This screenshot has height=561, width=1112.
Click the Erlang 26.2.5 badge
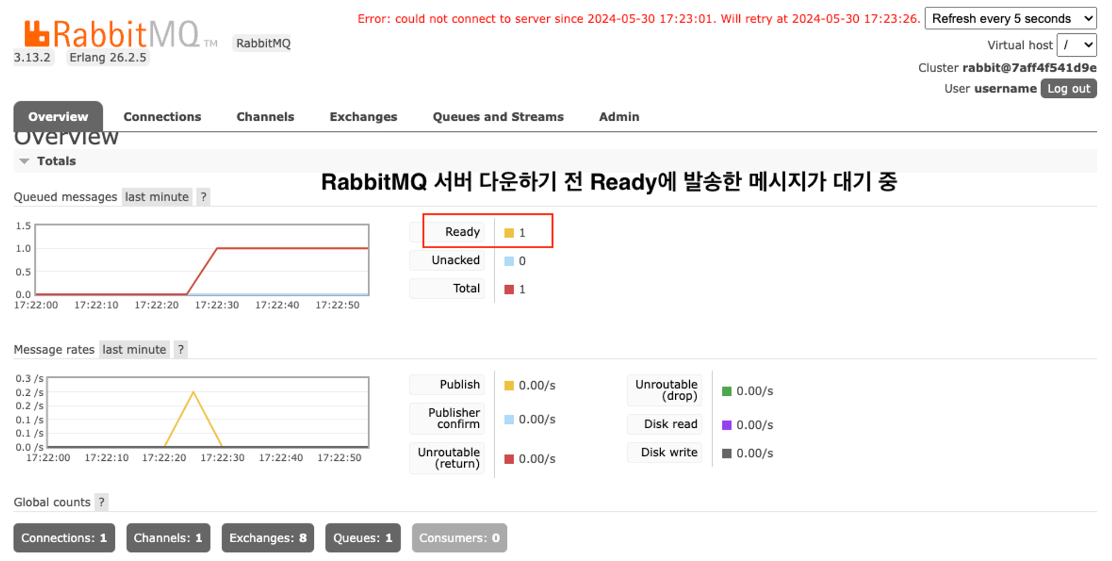(x=108, y=57)
